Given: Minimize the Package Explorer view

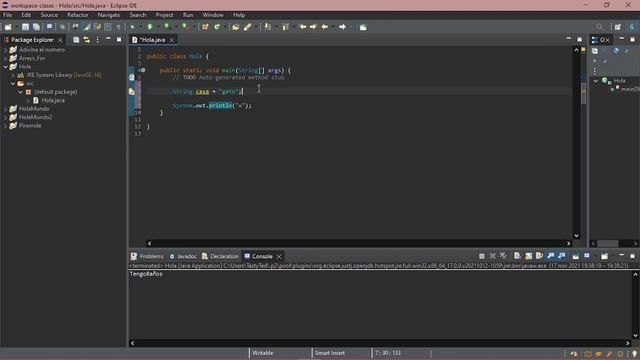Looking at the screenshot, I should (x=108, y=39).
